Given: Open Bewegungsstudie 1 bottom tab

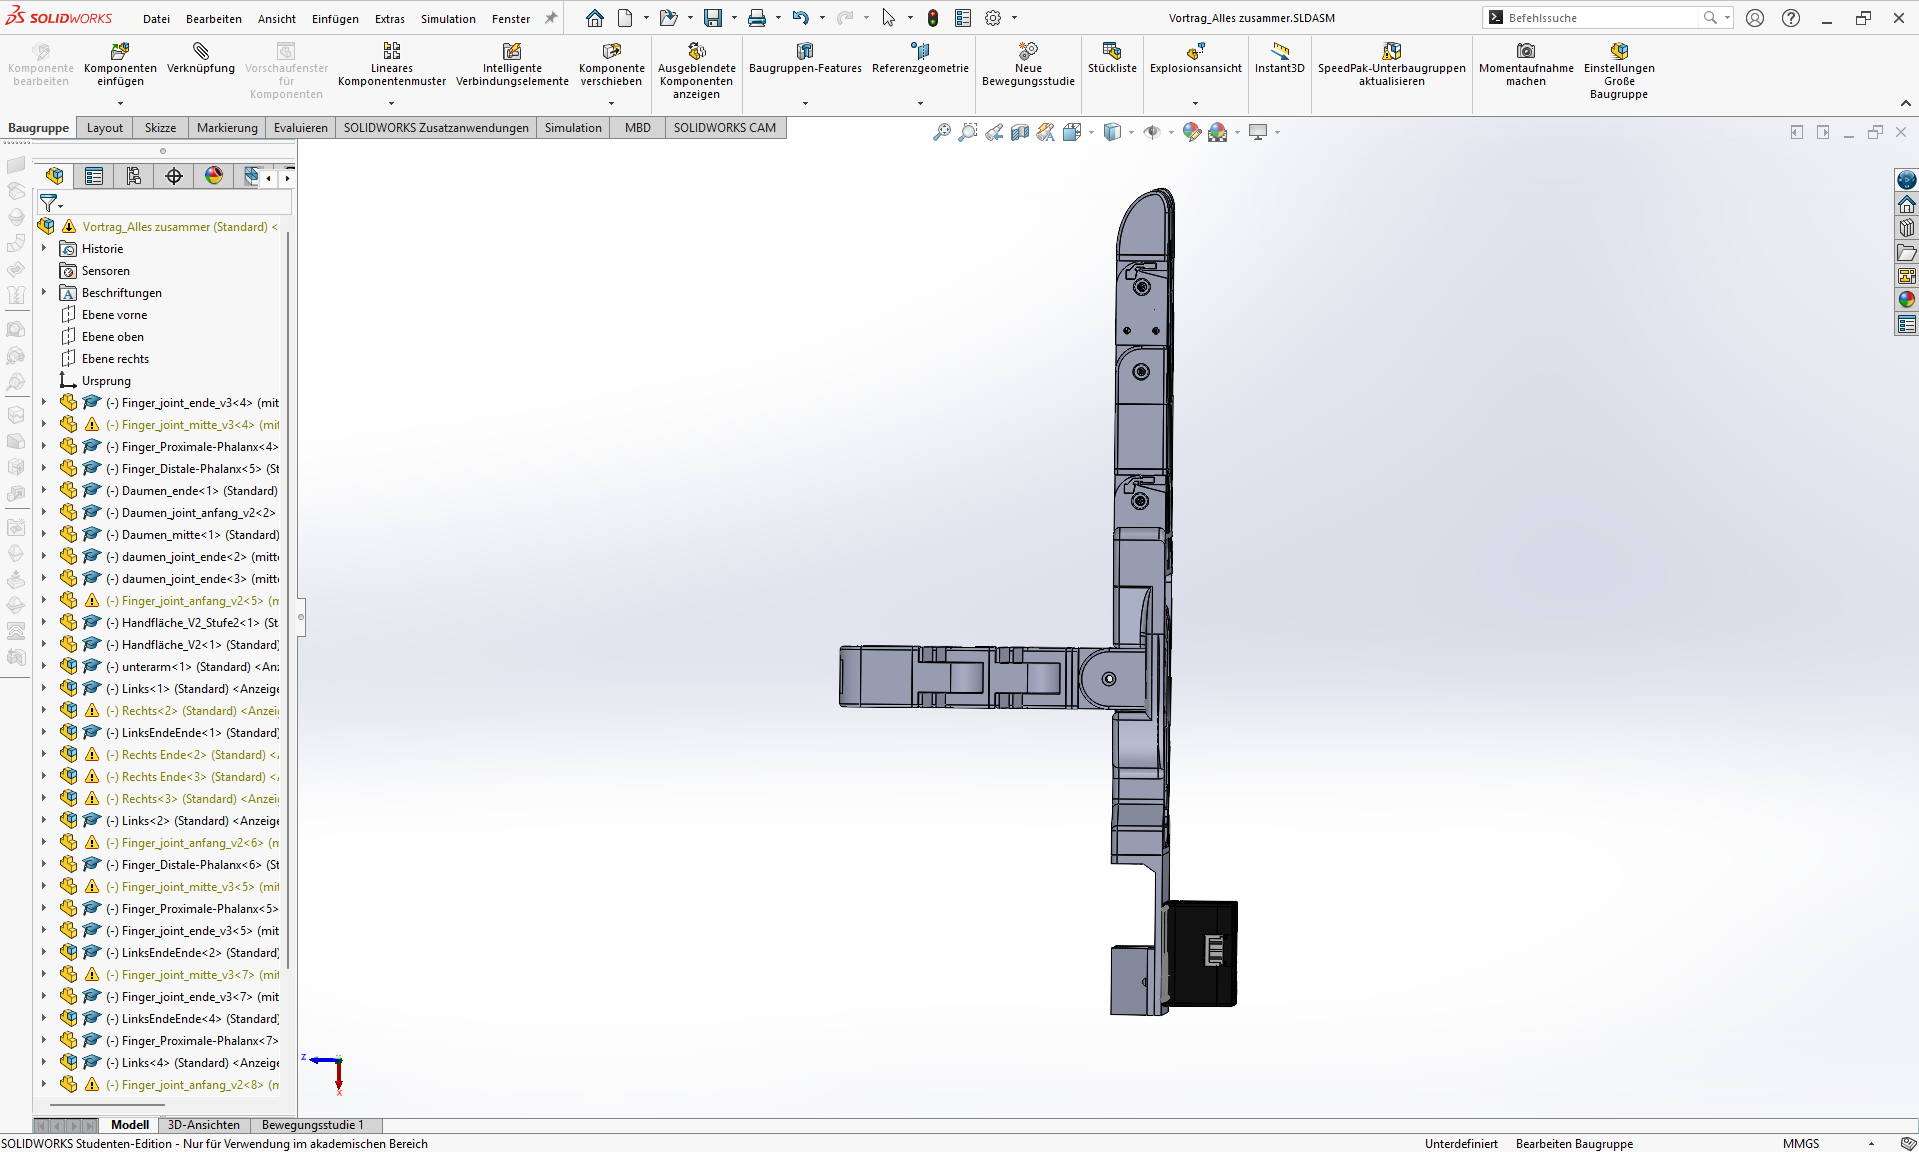Looking at the screenshot, I should click(313, 1125).
